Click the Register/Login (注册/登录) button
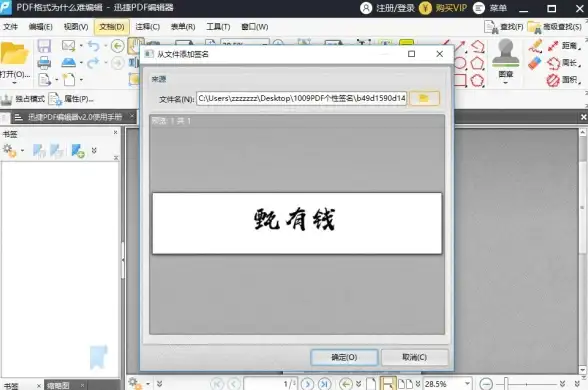 [x=388, y=8]
